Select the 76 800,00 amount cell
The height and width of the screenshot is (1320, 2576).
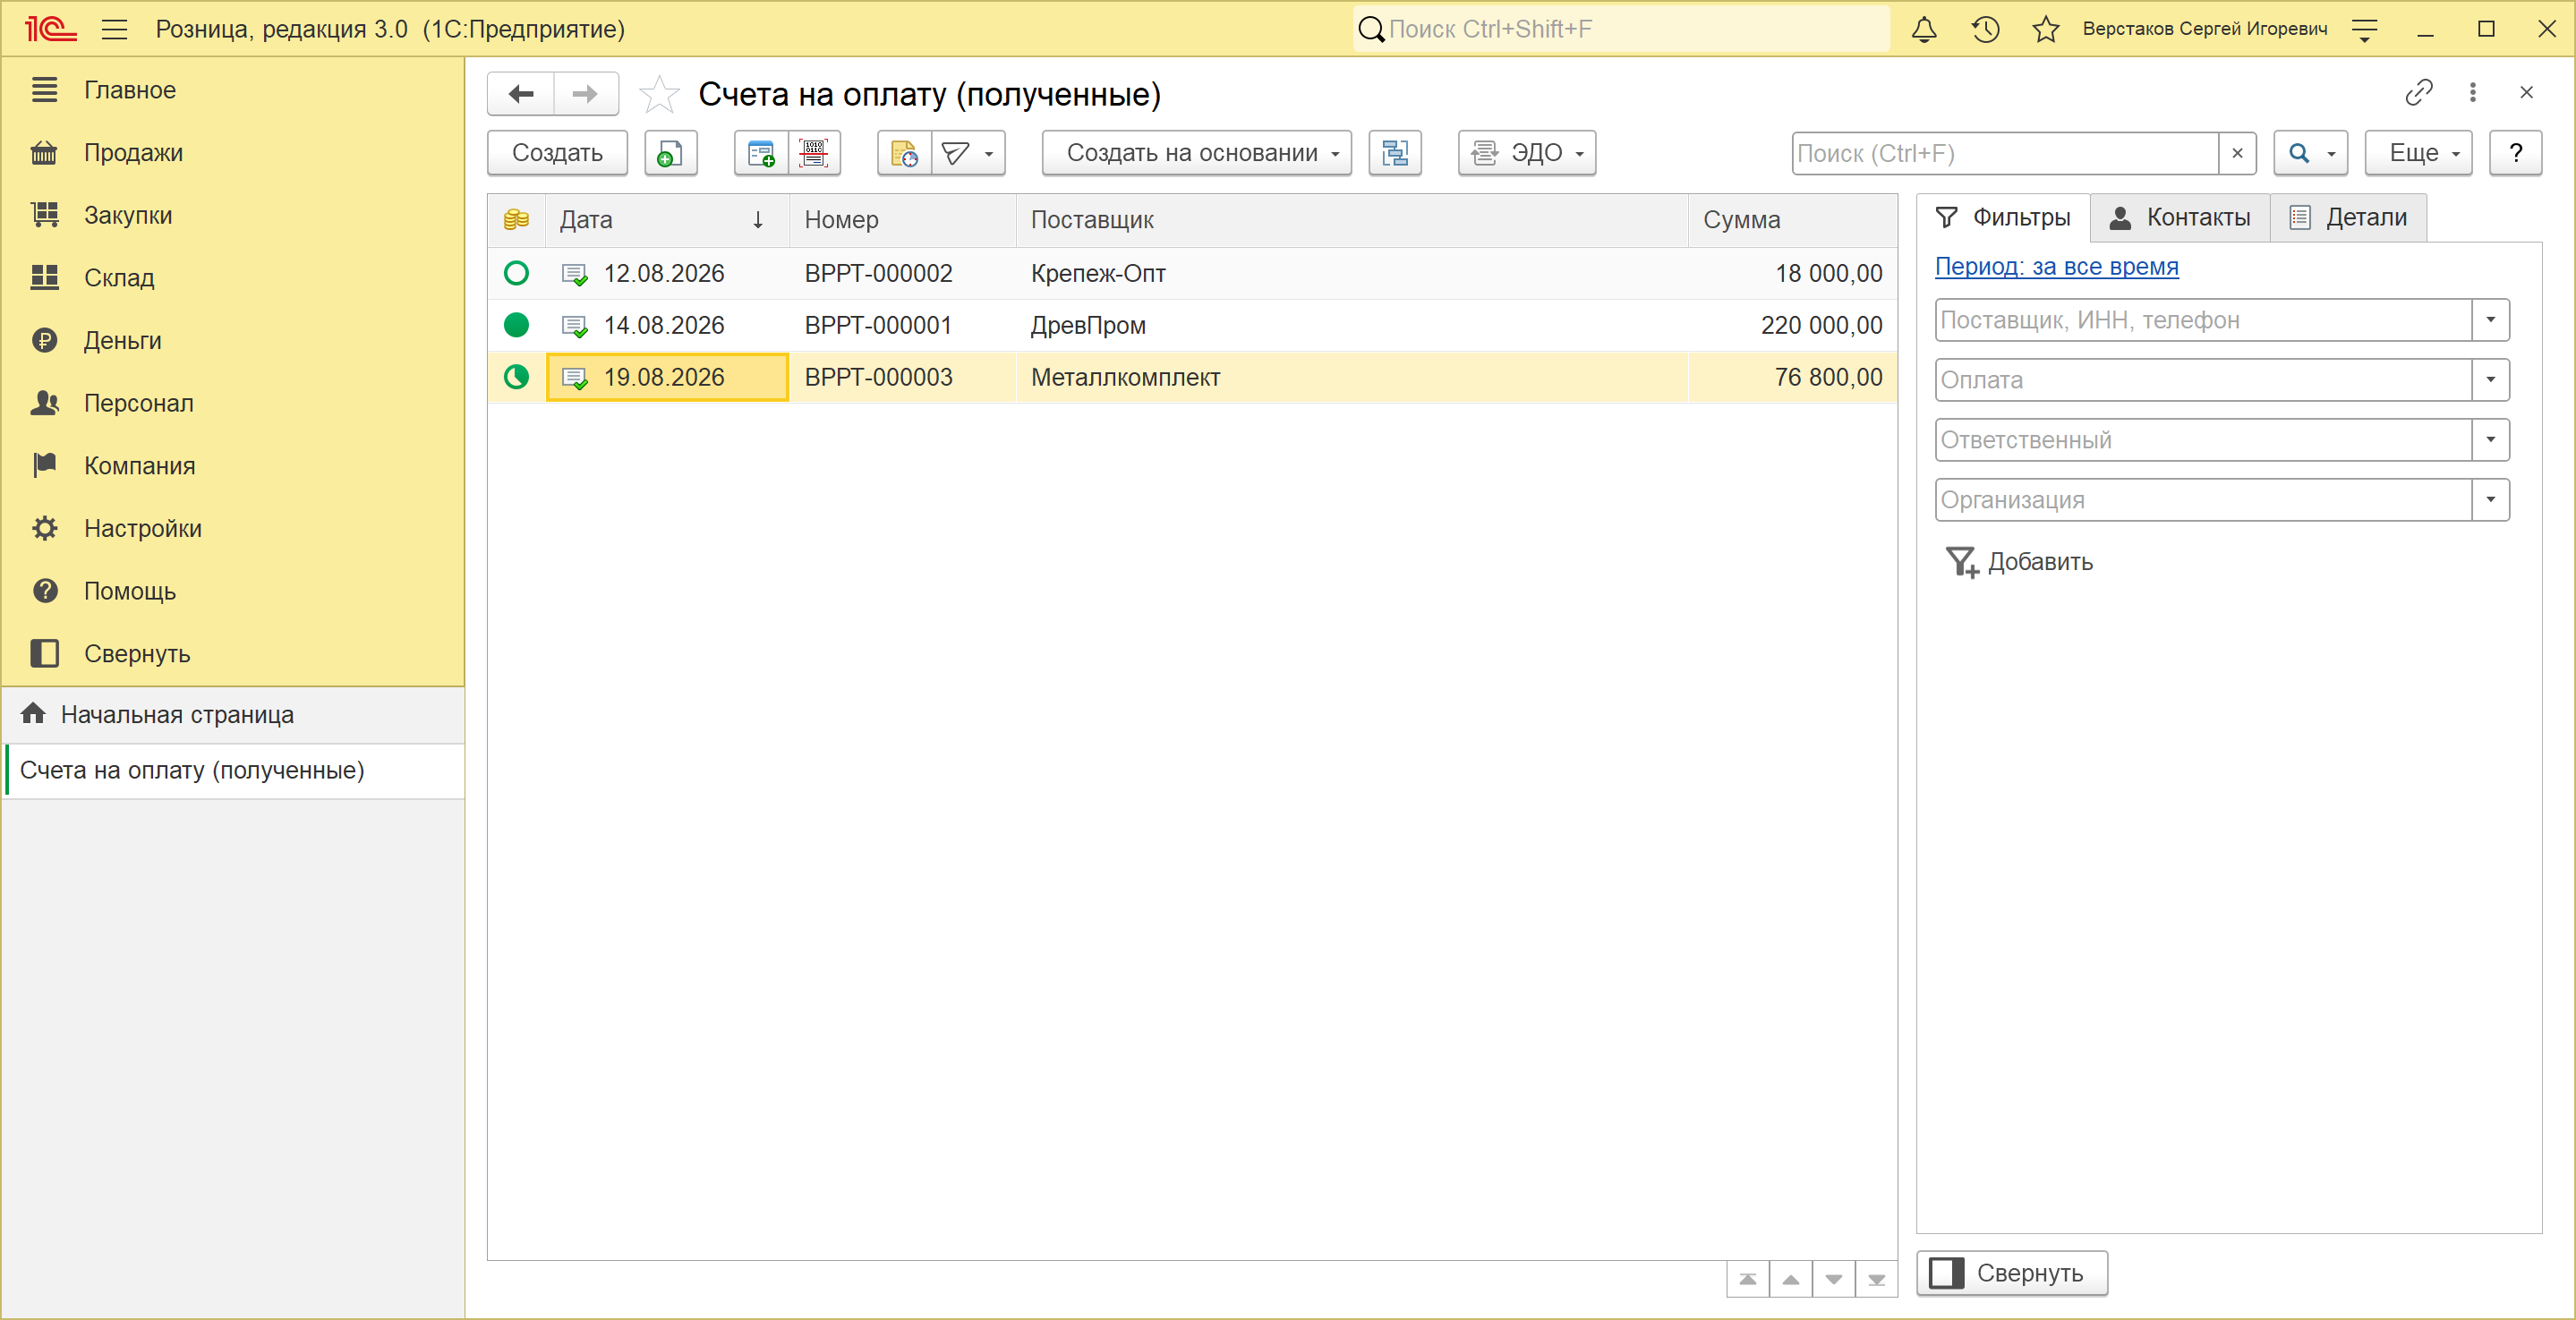pos(1792,377)
